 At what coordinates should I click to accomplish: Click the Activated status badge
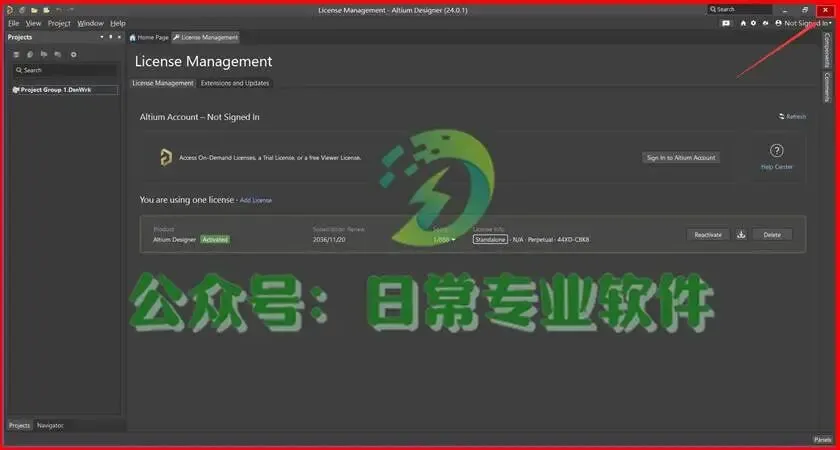(215, 239)
